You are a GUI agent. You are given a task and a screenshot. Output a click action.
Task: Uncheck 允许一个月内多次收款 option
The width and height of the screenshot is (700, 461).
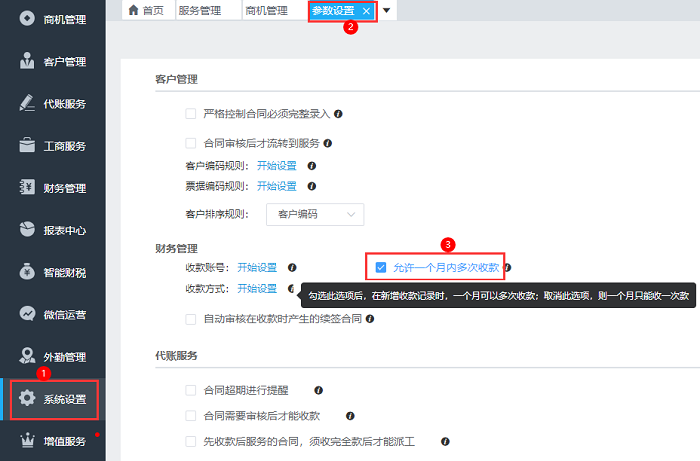tap(381, 267)
